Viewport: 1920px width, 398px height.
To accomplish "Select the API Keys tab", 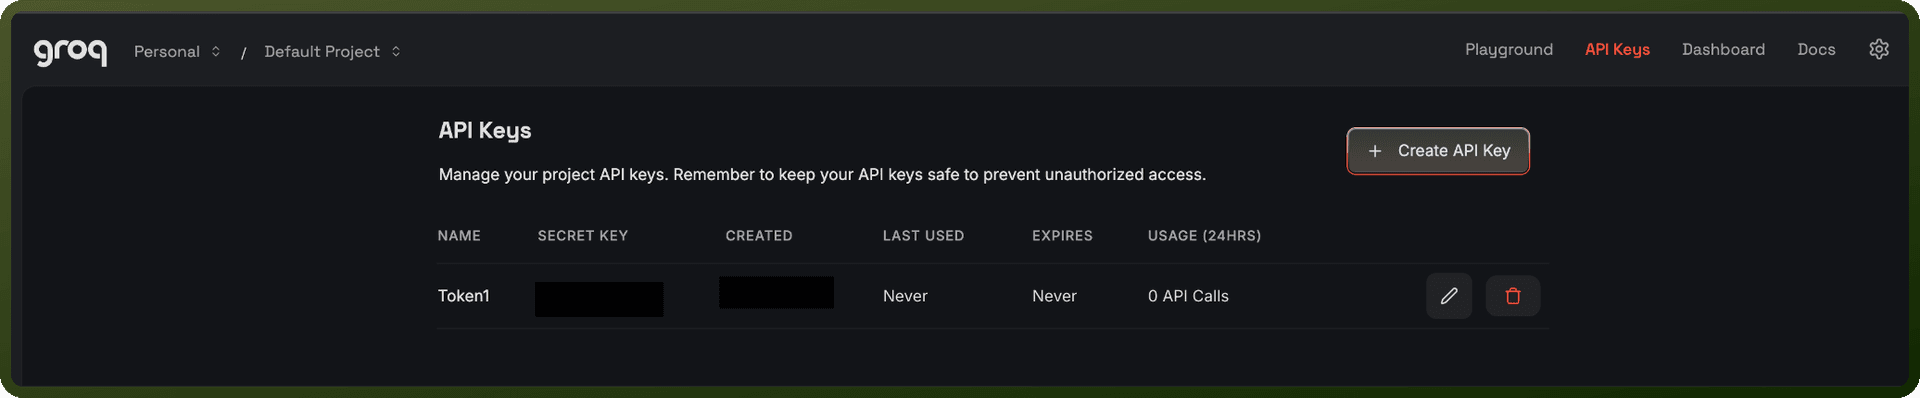I will tap(1617, 49).
